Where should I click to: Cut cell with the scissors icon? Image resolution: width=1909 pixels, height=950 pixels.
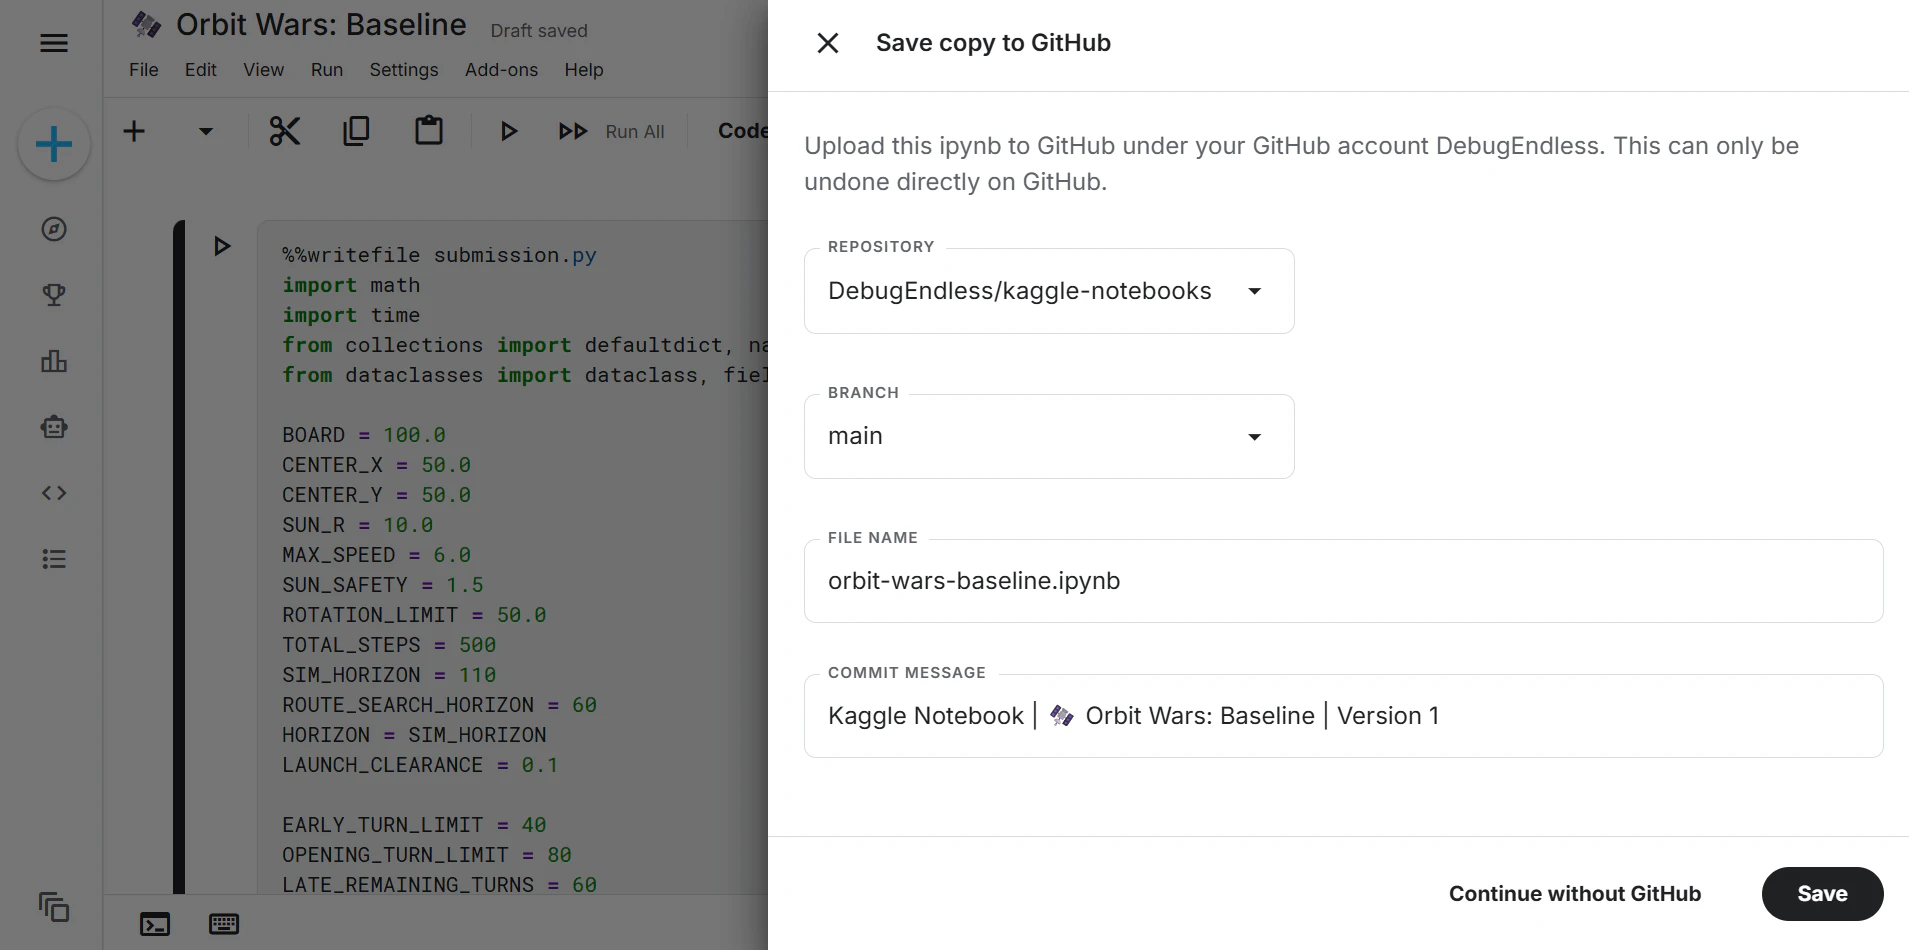285,131
